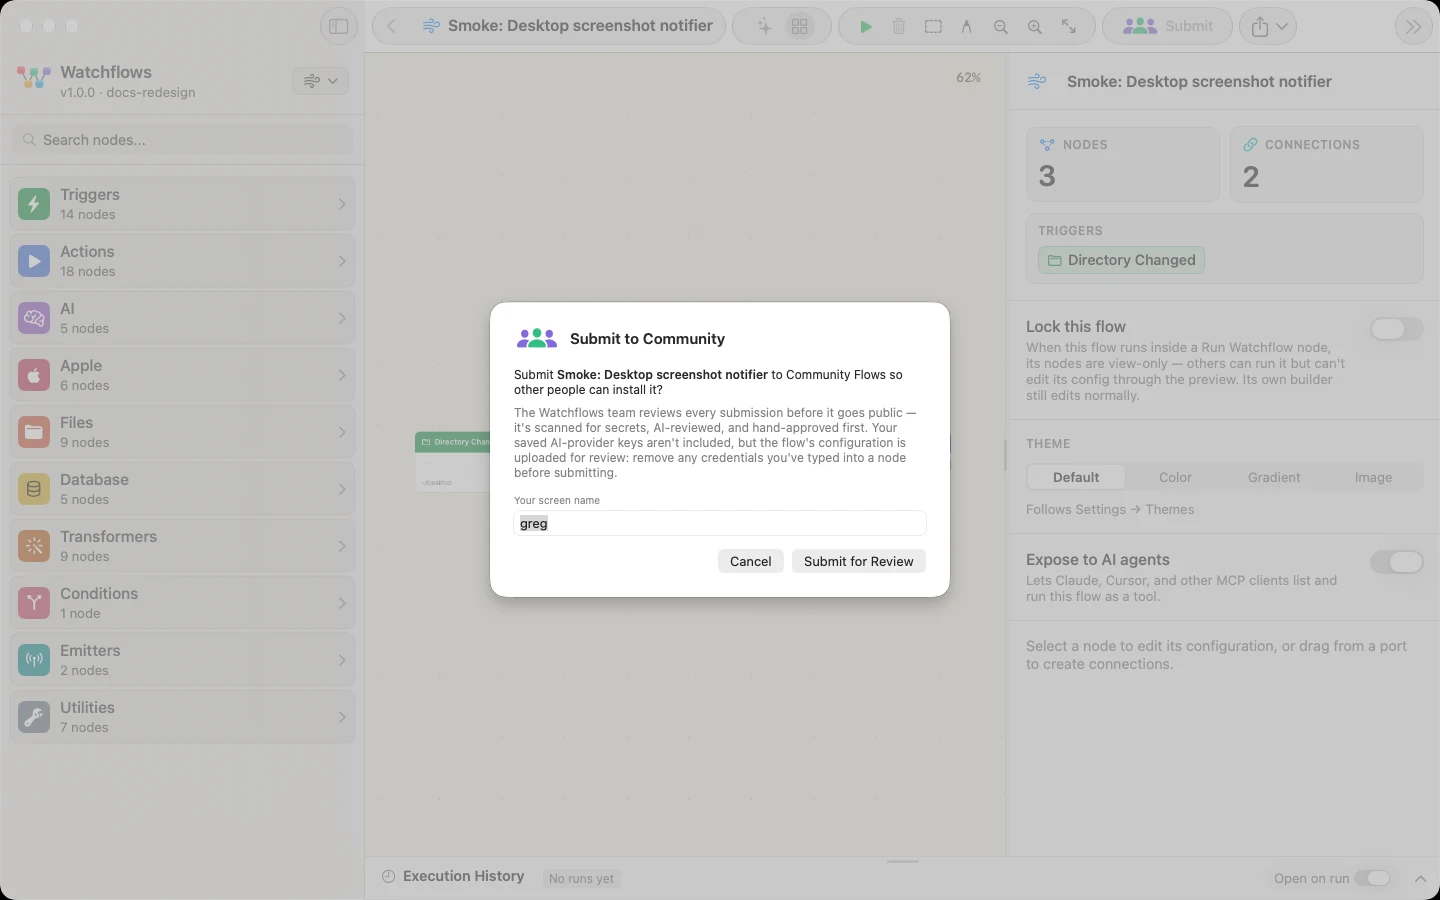Toggle the Open on run switch

[x=1372, y=878]
